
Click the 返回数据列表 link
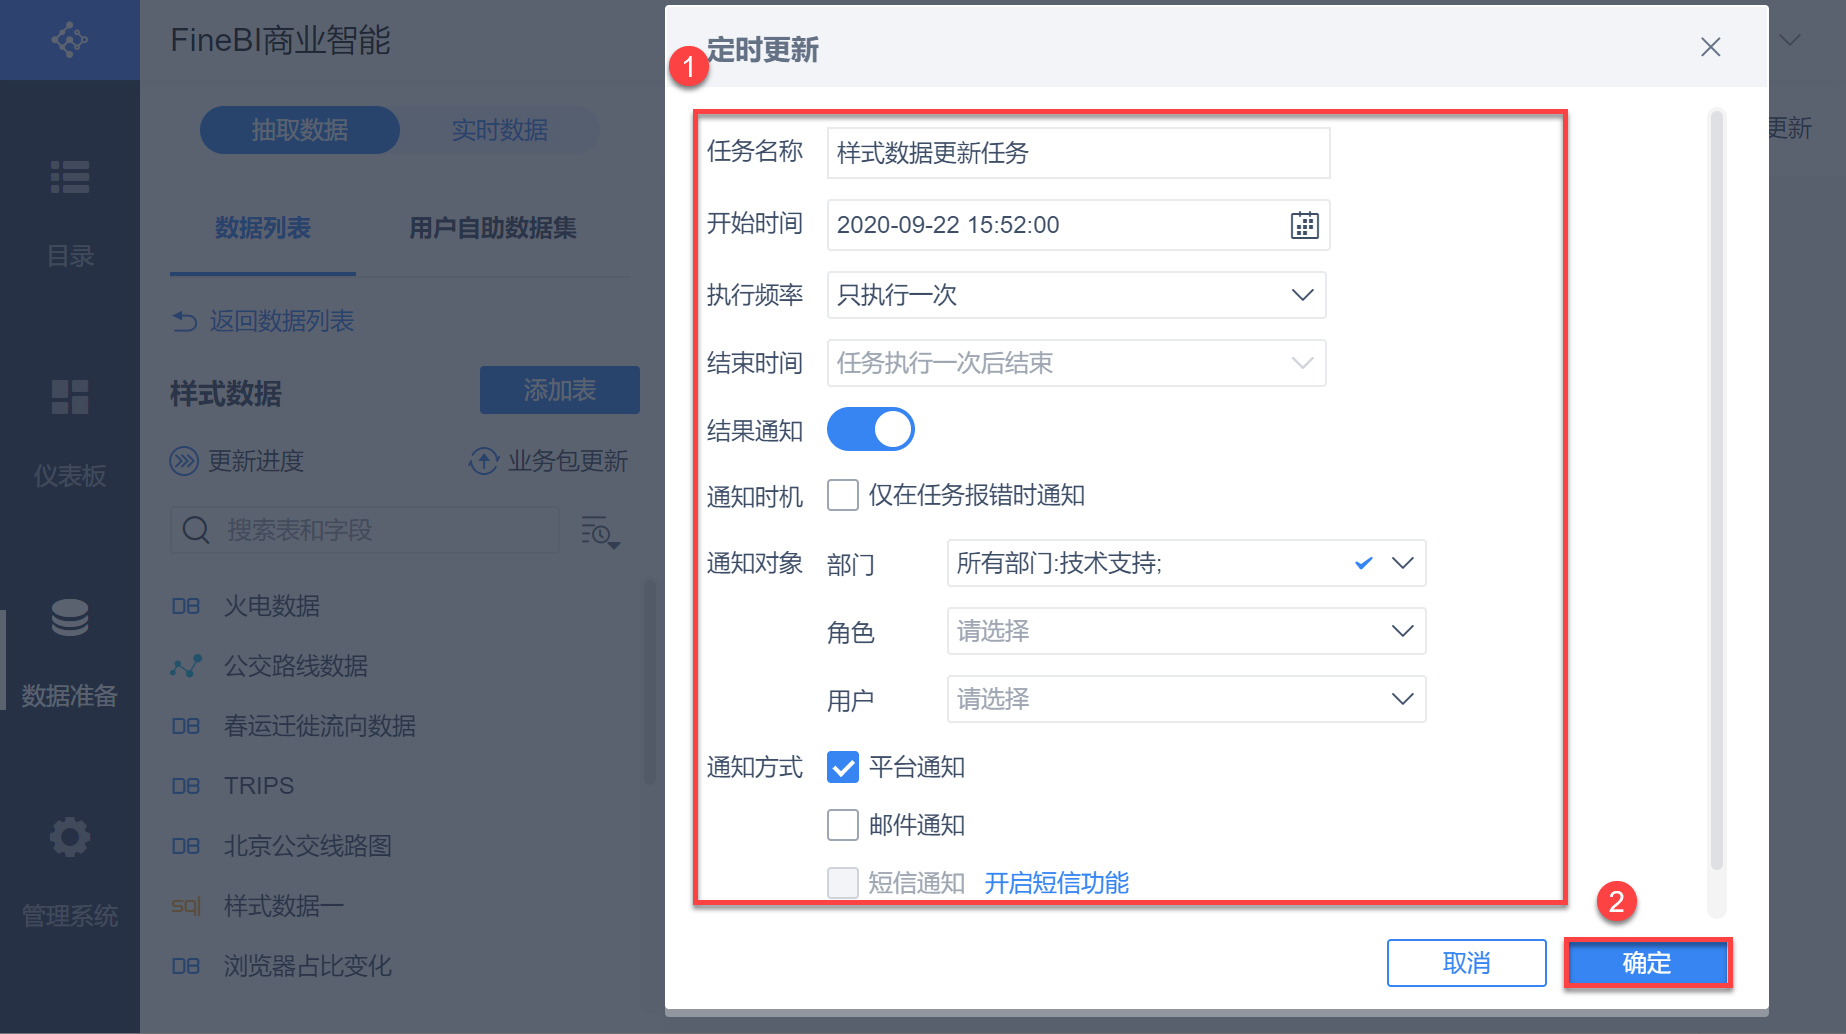pyautogui.click(x=282, y=321)
